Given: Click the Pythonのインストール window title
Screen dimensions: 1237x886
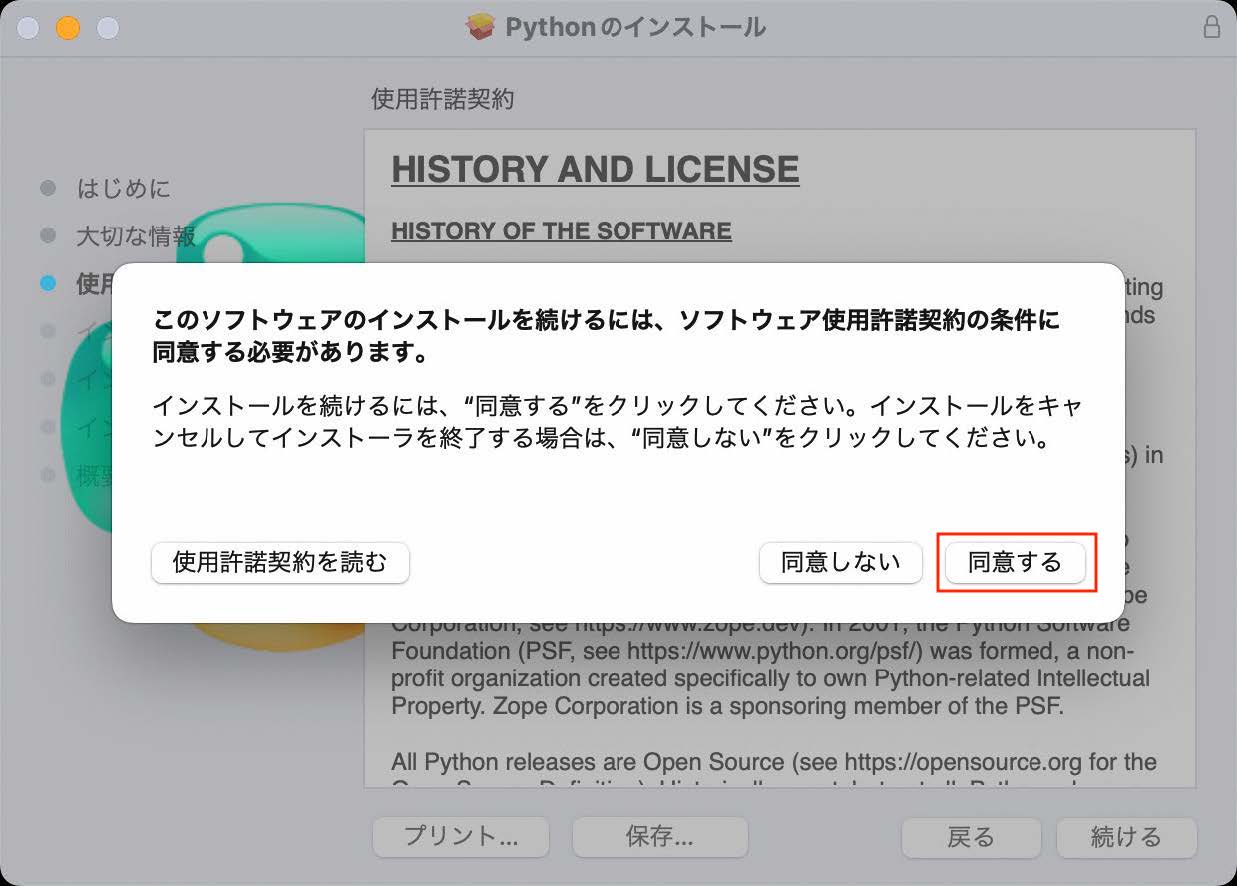Looking at the screenshot, I should coord(635,27).
